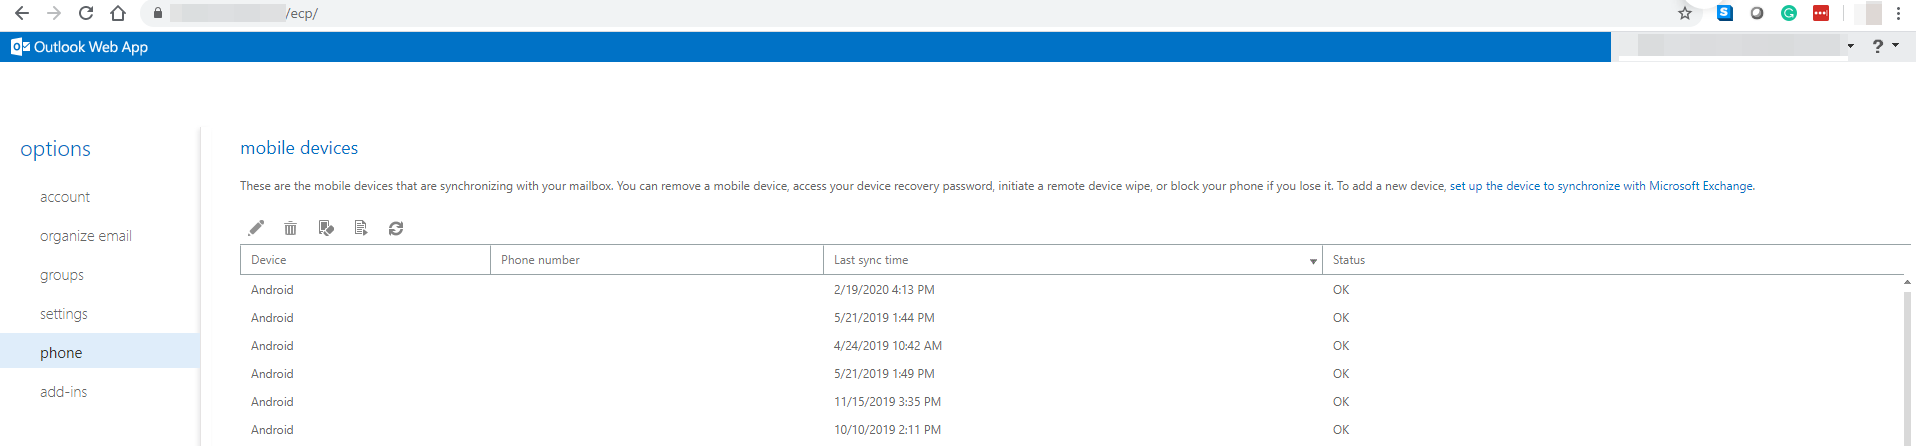This screenshot has height=446, width=1916.
Task: Refresh the mobile devices list
Action: pos(396,228)
